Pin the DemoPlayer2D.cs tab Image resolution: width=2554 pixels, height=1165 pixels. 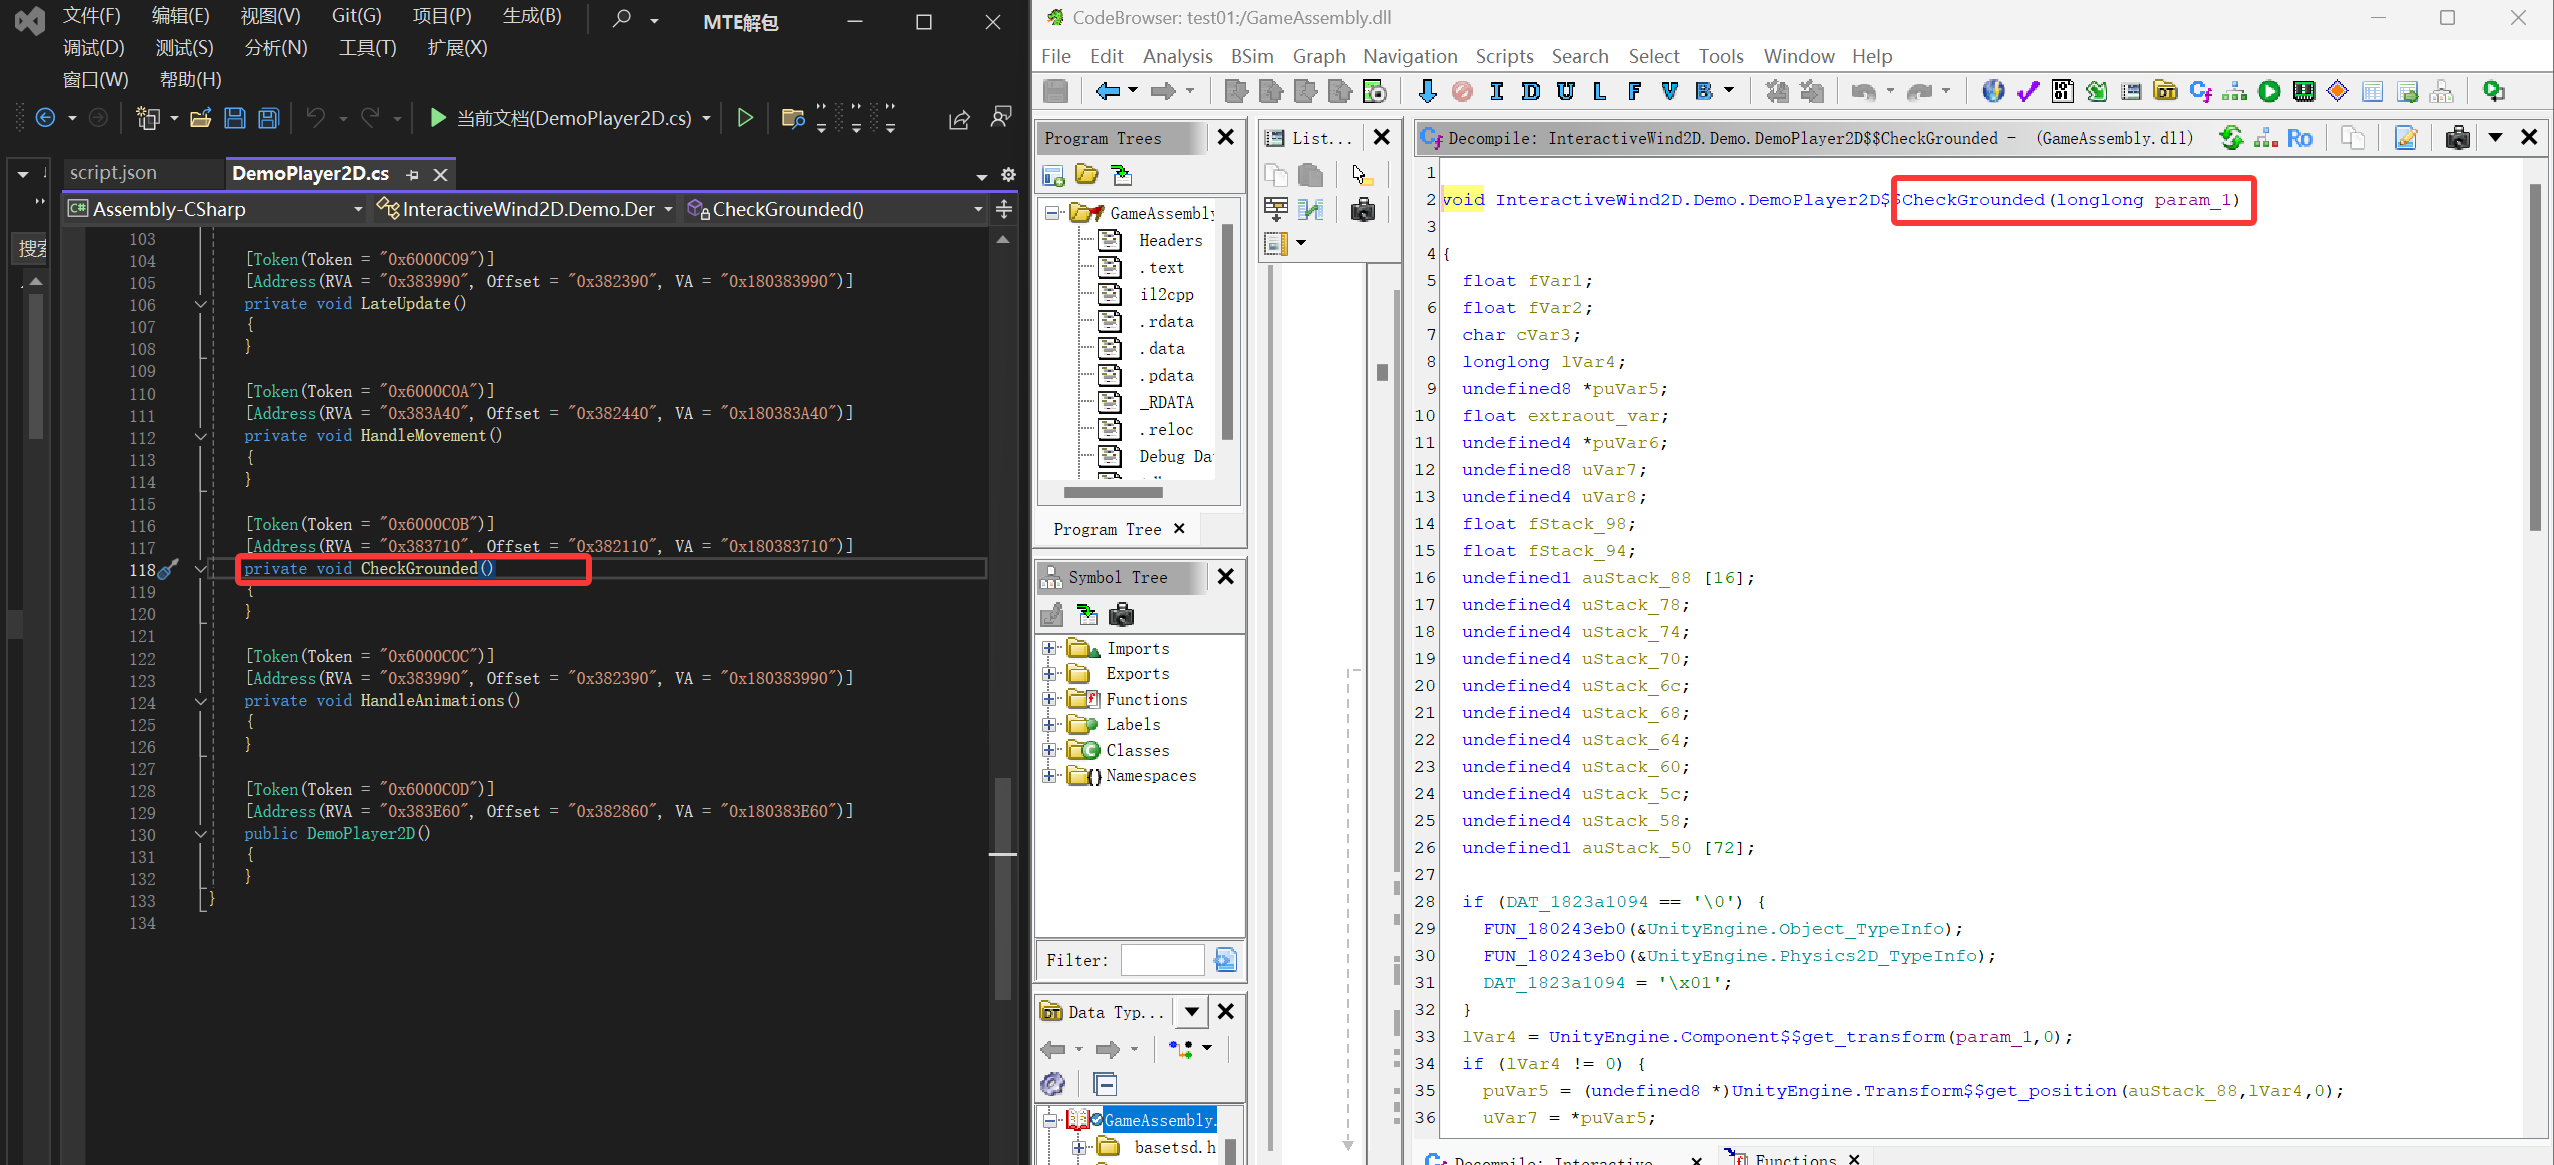tap(413, 174)
